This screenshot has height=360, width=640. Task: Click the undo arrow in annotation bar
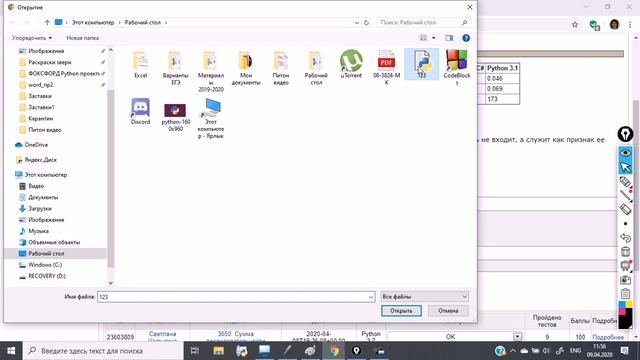pos(625,237)
